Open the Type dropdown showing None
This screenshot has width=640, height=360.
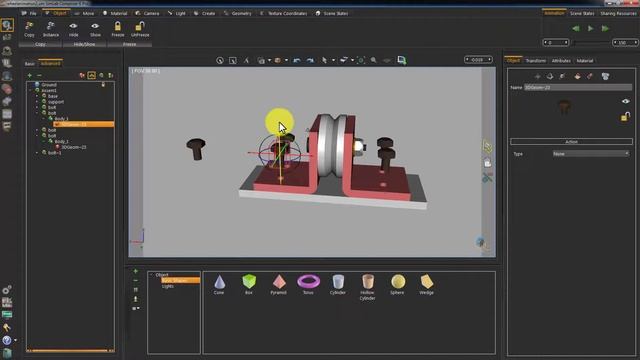click(x=591, y=154)
